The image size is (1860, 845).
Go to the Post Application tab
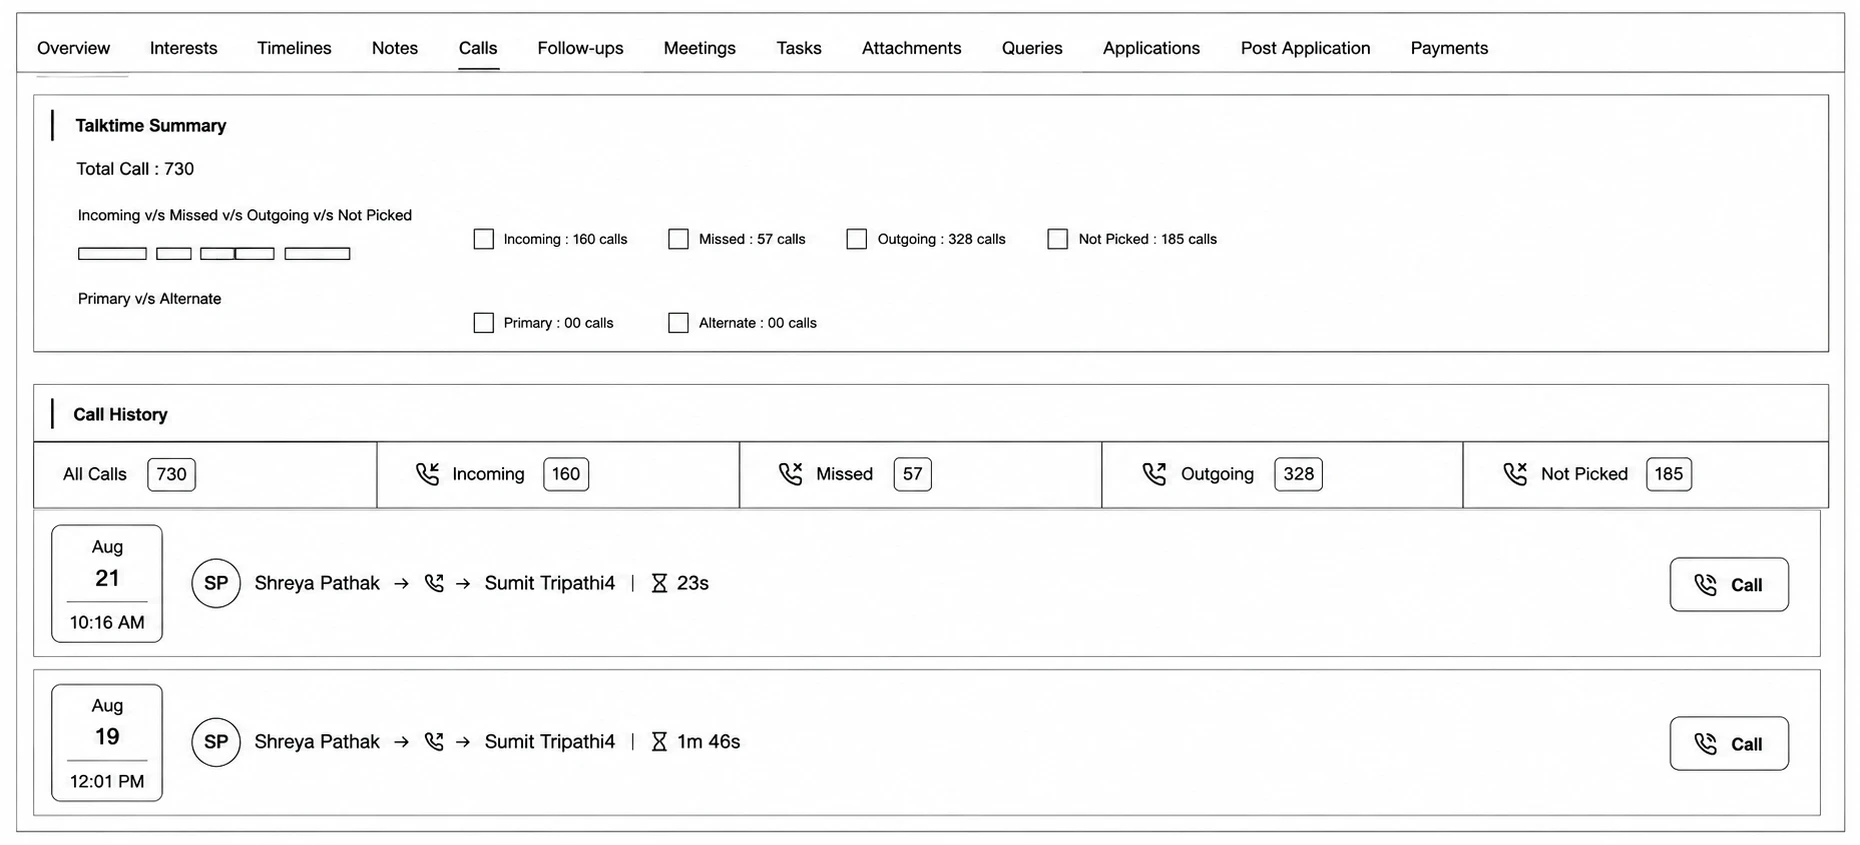point(1305,48)
